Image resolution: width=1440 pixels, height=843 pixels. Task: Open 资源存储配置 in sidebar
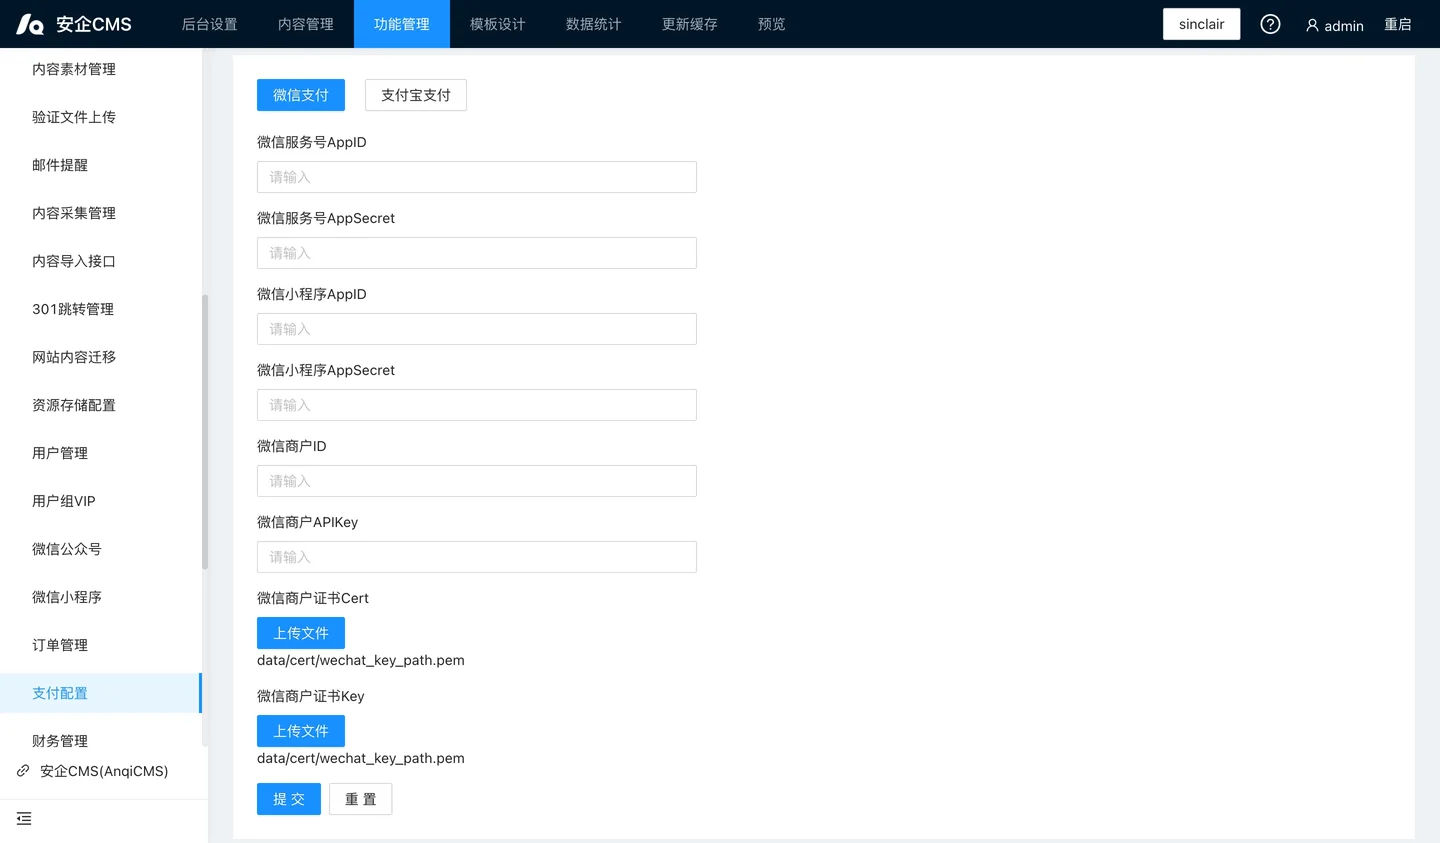(x=100, y=405)
